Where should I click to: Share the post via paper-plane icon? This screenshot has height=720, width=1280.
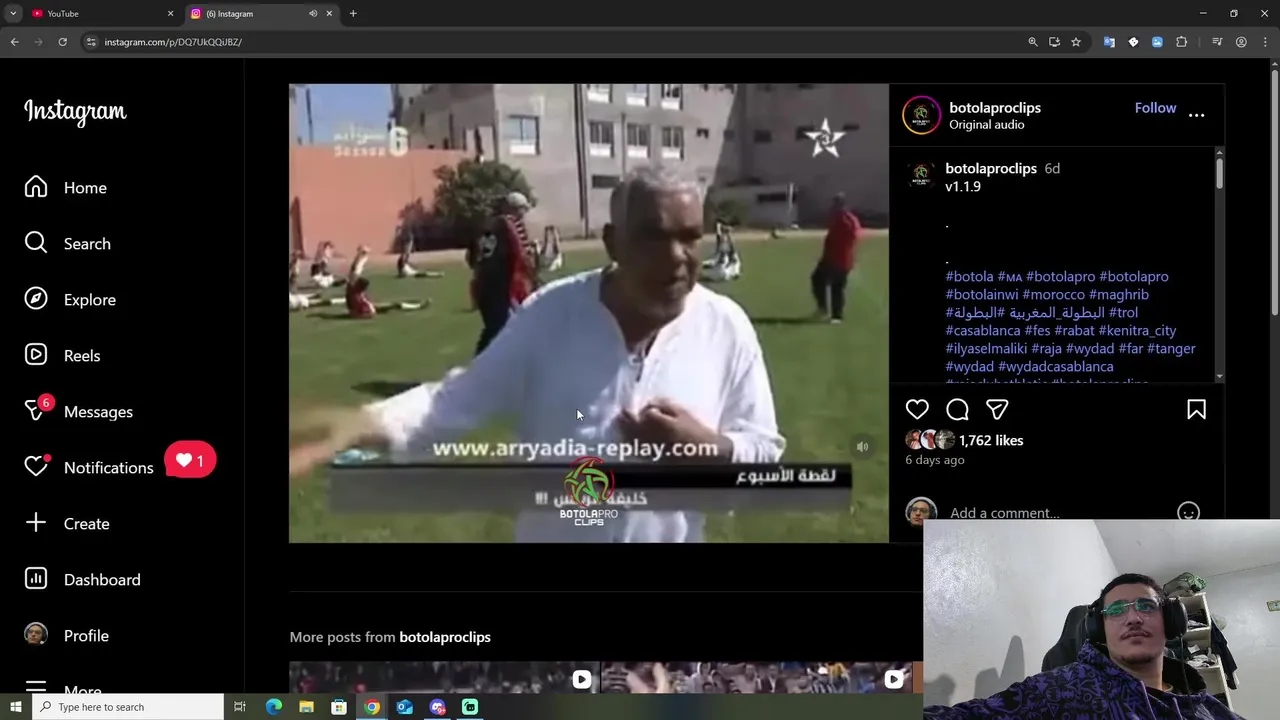tap(997, 409)
